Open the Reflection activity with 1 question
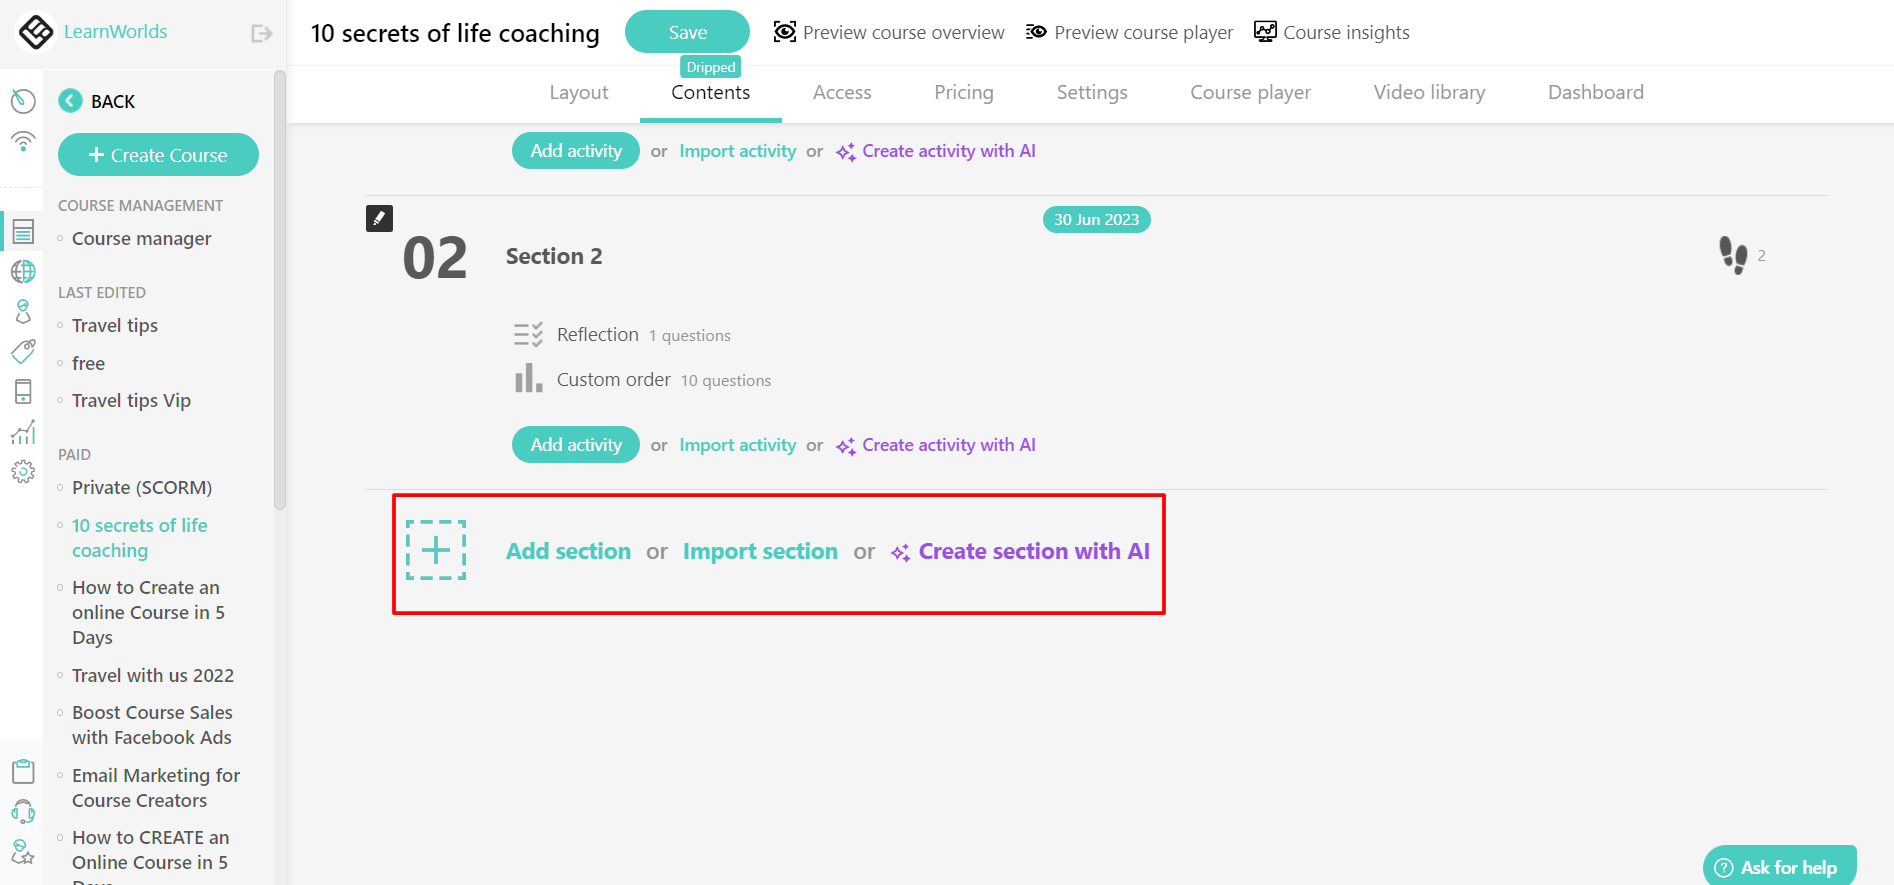 pos(598,334)
